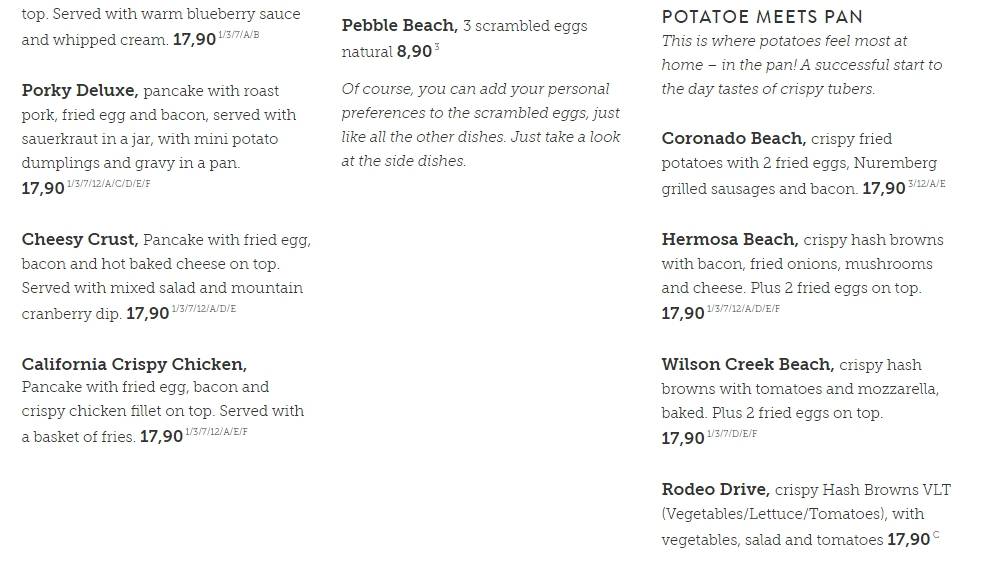This screenshot has height=581, width=1004.
Task: Select the italic text about crispy tubers
Action: 802,65
